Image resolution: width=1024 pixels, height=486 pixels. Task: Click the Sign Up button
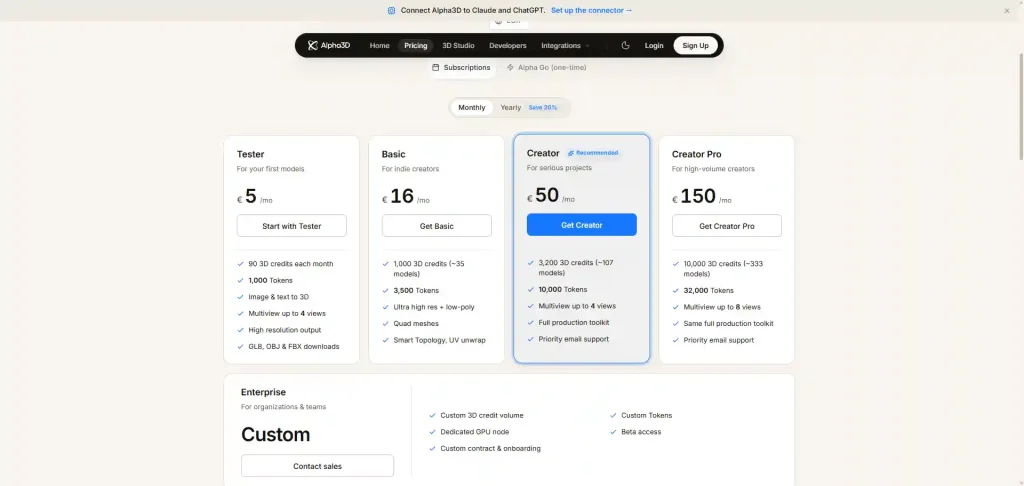696,46
